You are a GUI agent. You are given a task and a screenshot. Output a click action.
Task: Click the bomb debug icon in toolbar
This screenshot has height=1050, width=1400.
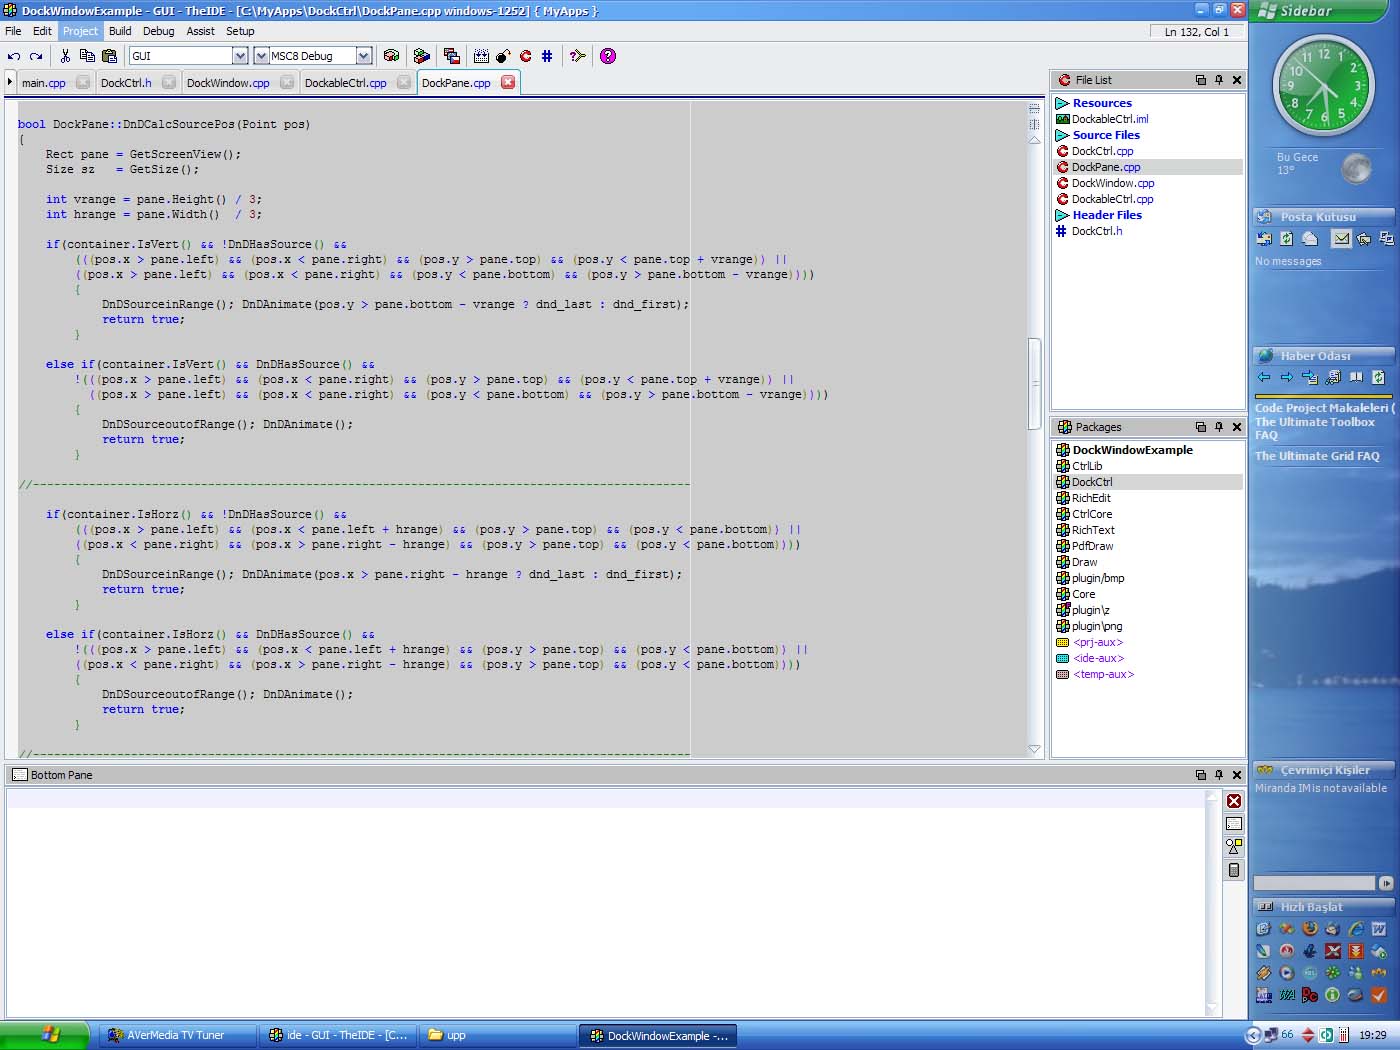503,56
